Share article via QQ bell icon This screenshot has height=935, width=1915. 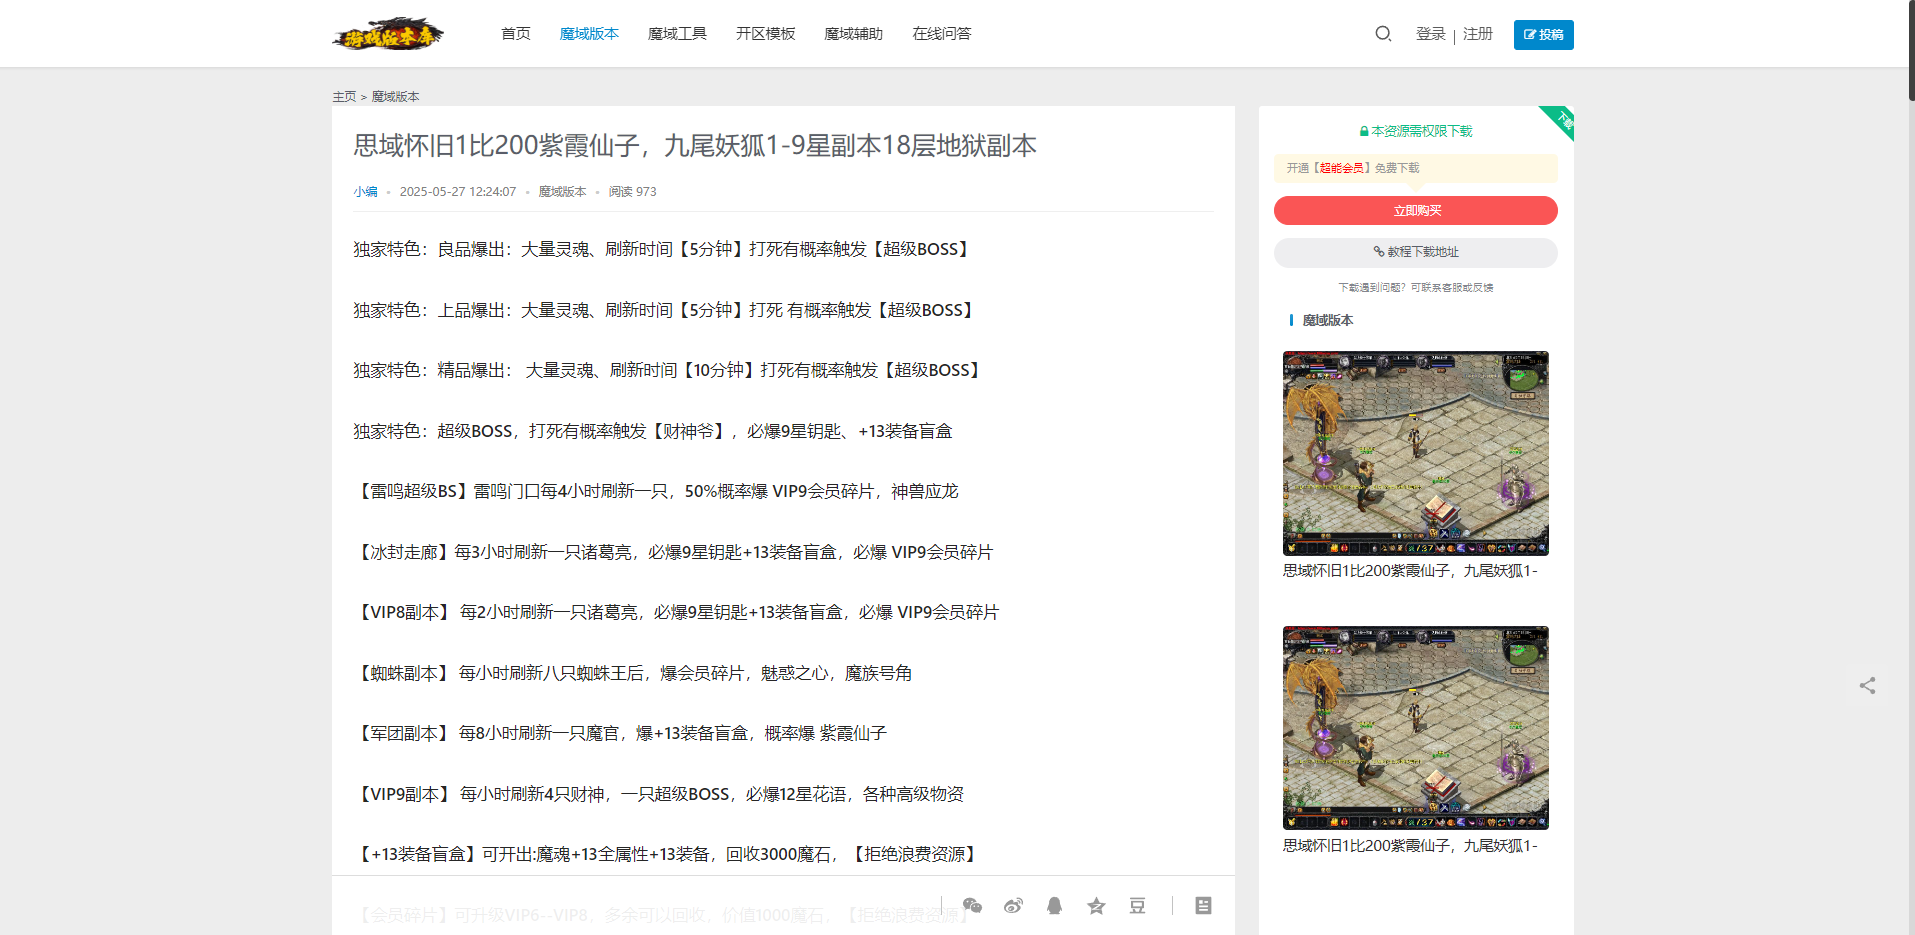(x=1054, y=906)
